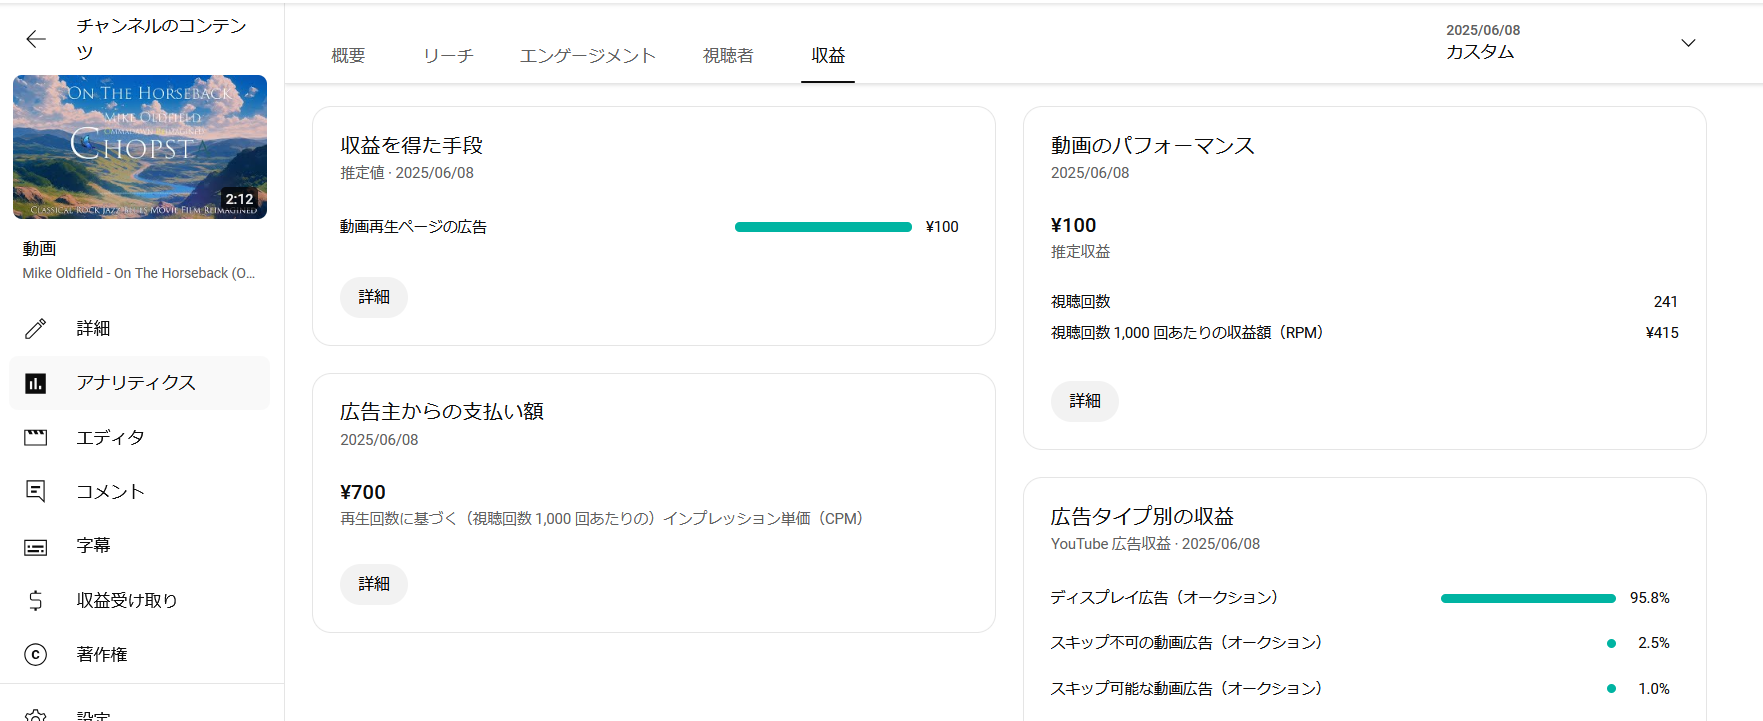Click the ディスプレイ広告 95.8% bar
This screenshot has height=721, width=1763.
[x=1528, y=598]
